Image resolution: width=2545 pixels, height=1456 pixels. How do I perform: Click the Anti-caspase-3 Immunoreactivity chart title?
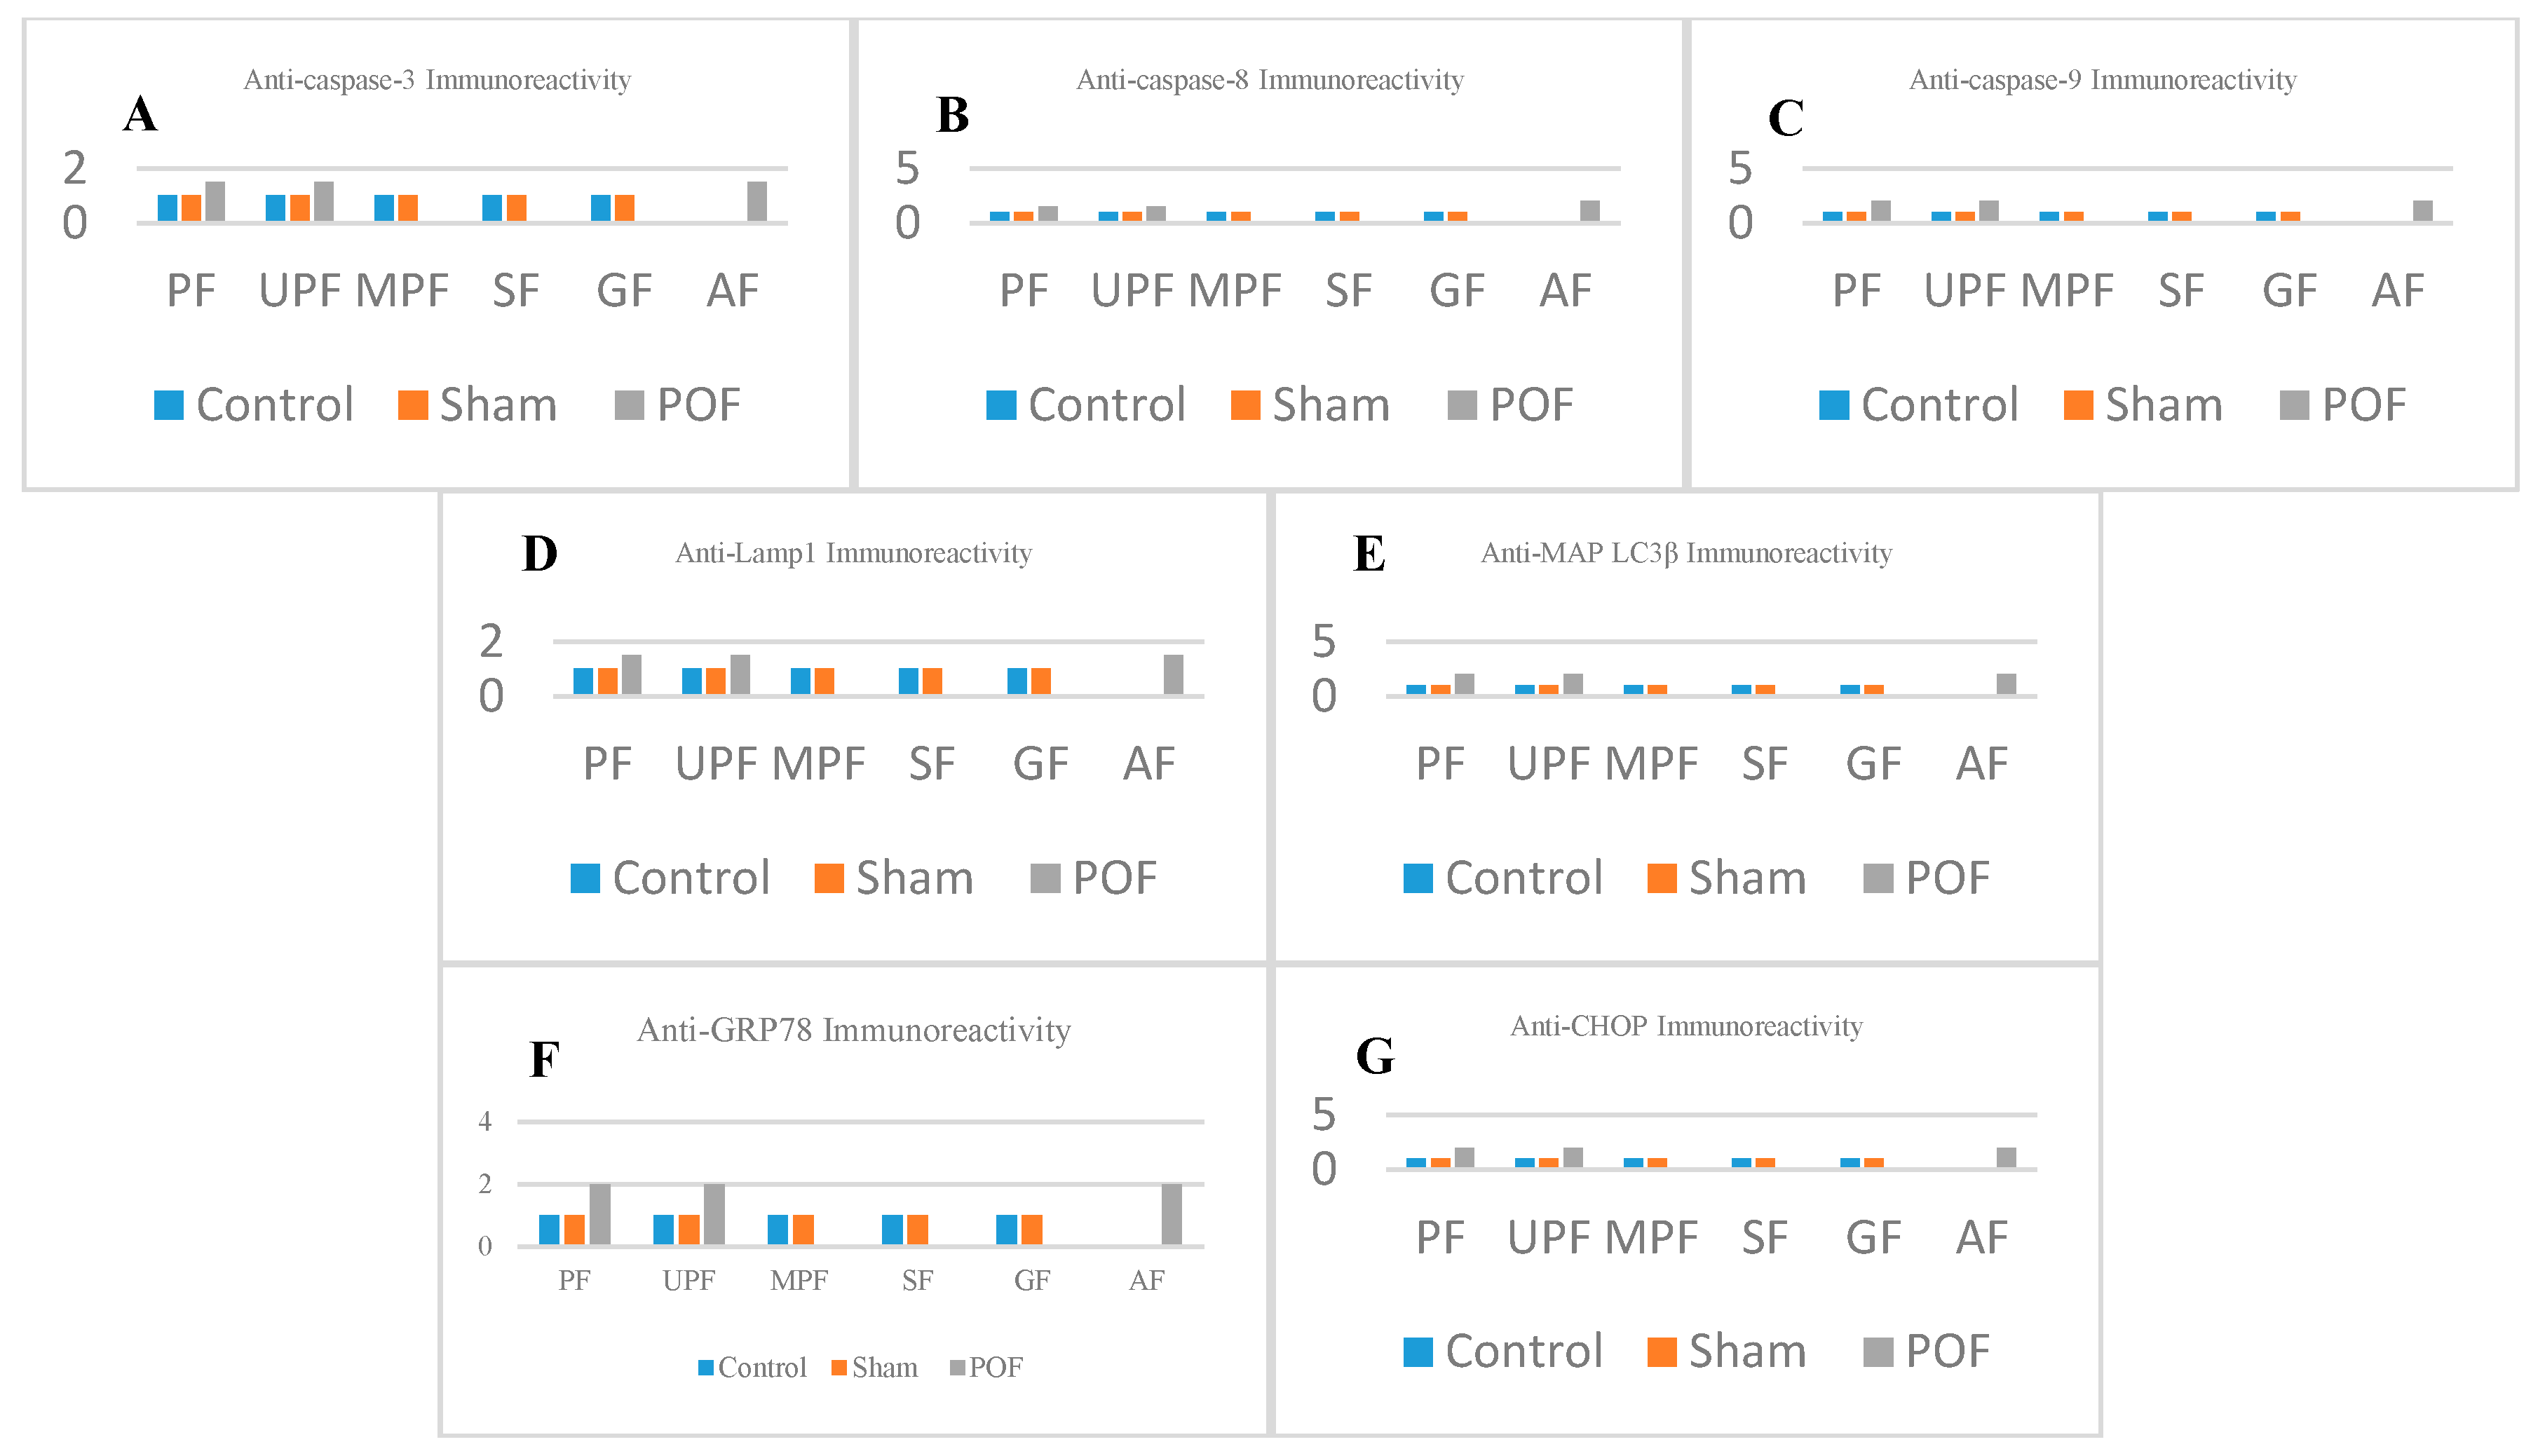(437, 80)
